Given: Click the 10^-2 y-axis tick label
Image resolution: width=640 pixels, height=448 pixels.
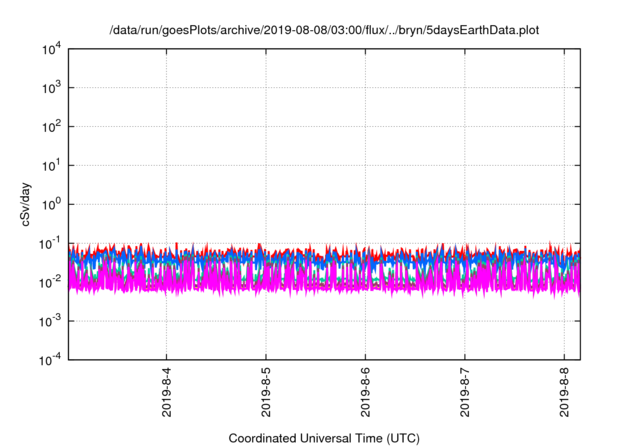Looking at the screenshot, I should pos(50,282).
